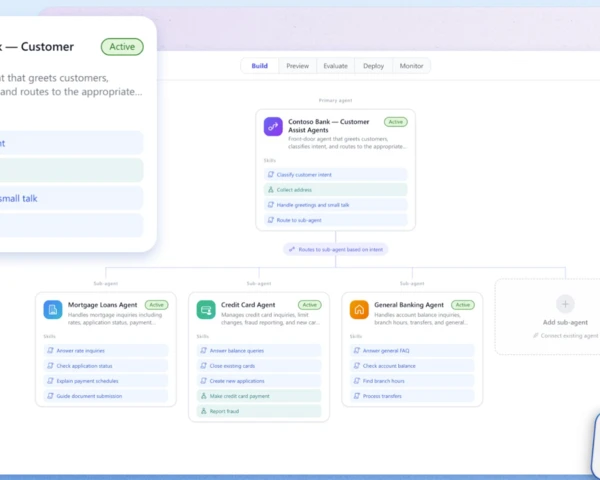Click the Connect existing agent link
The image size is (600, 480).
[x=566, y=336]
